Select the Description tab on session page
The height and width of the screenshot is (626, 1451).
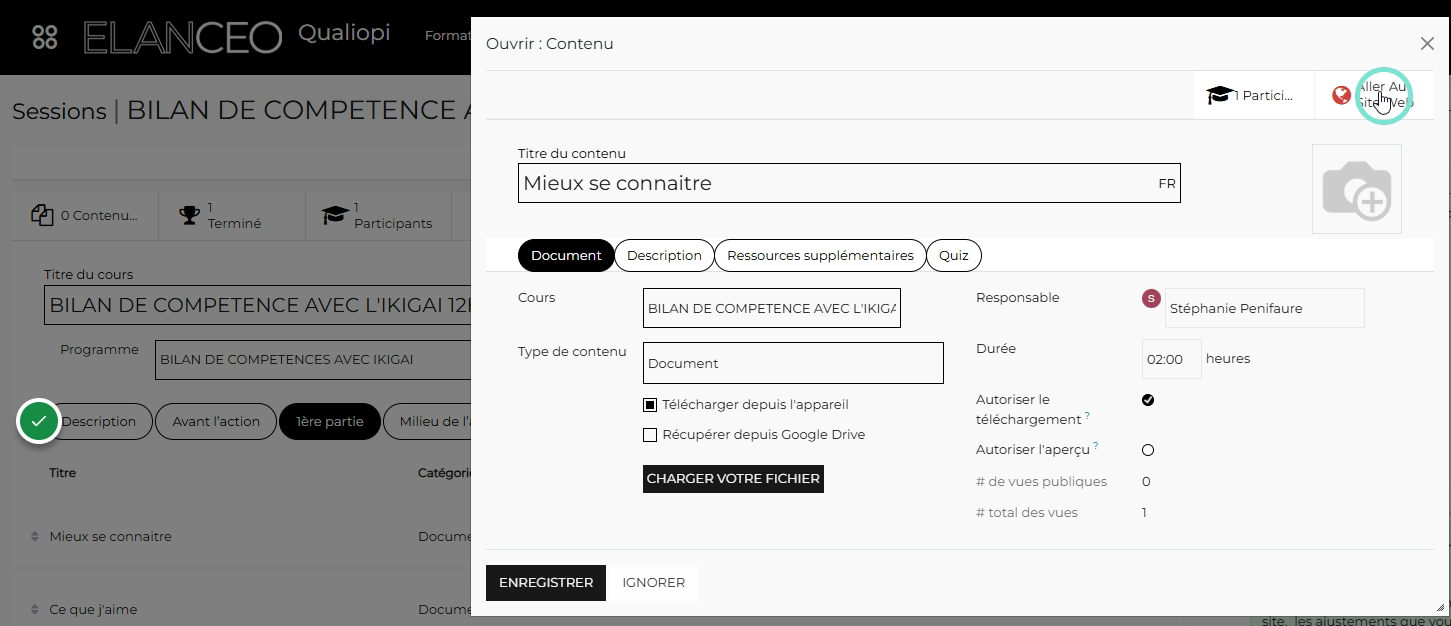[98, 421]
